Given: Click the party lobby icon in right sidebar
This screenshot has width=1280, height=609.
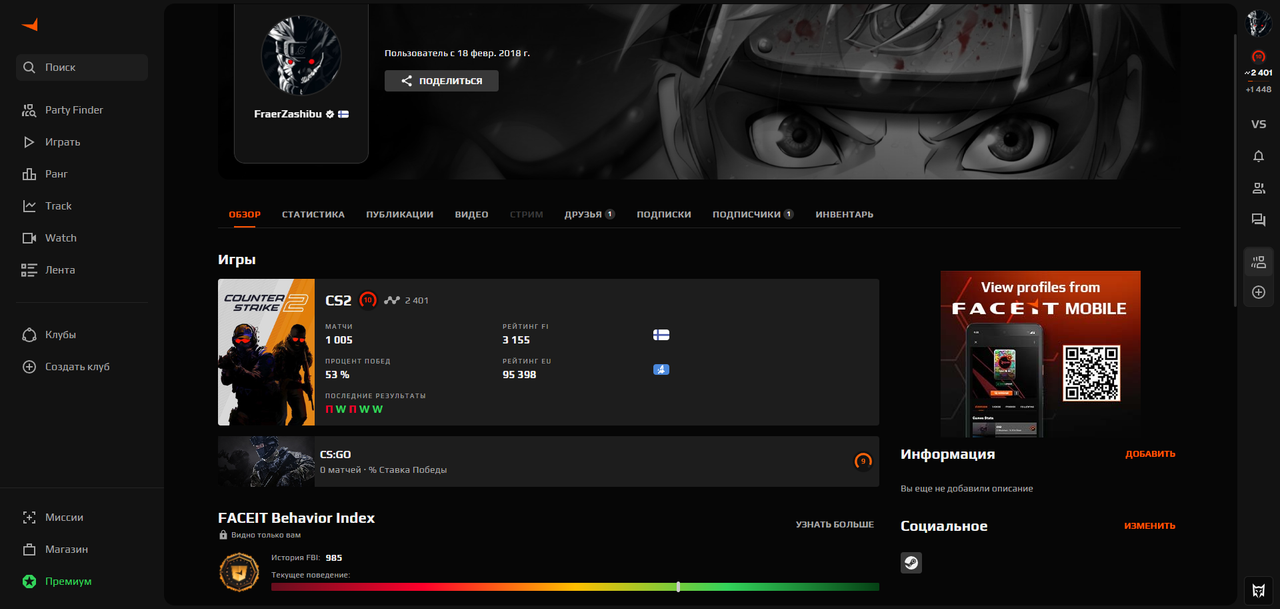Looking at the screenshot, I should pyautogui.click(x=1258, y=262).
